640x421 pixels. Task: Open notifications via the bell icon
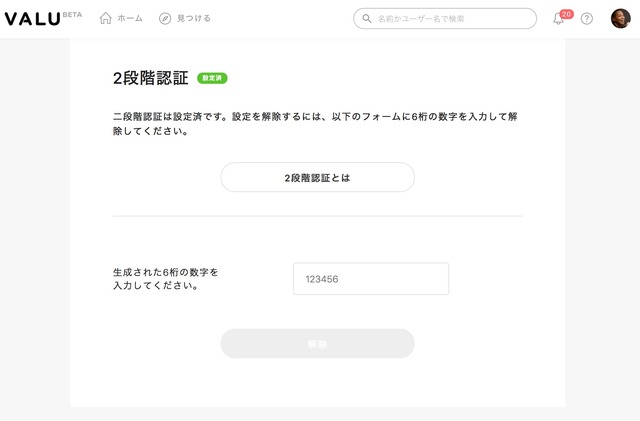coord(558,19)
